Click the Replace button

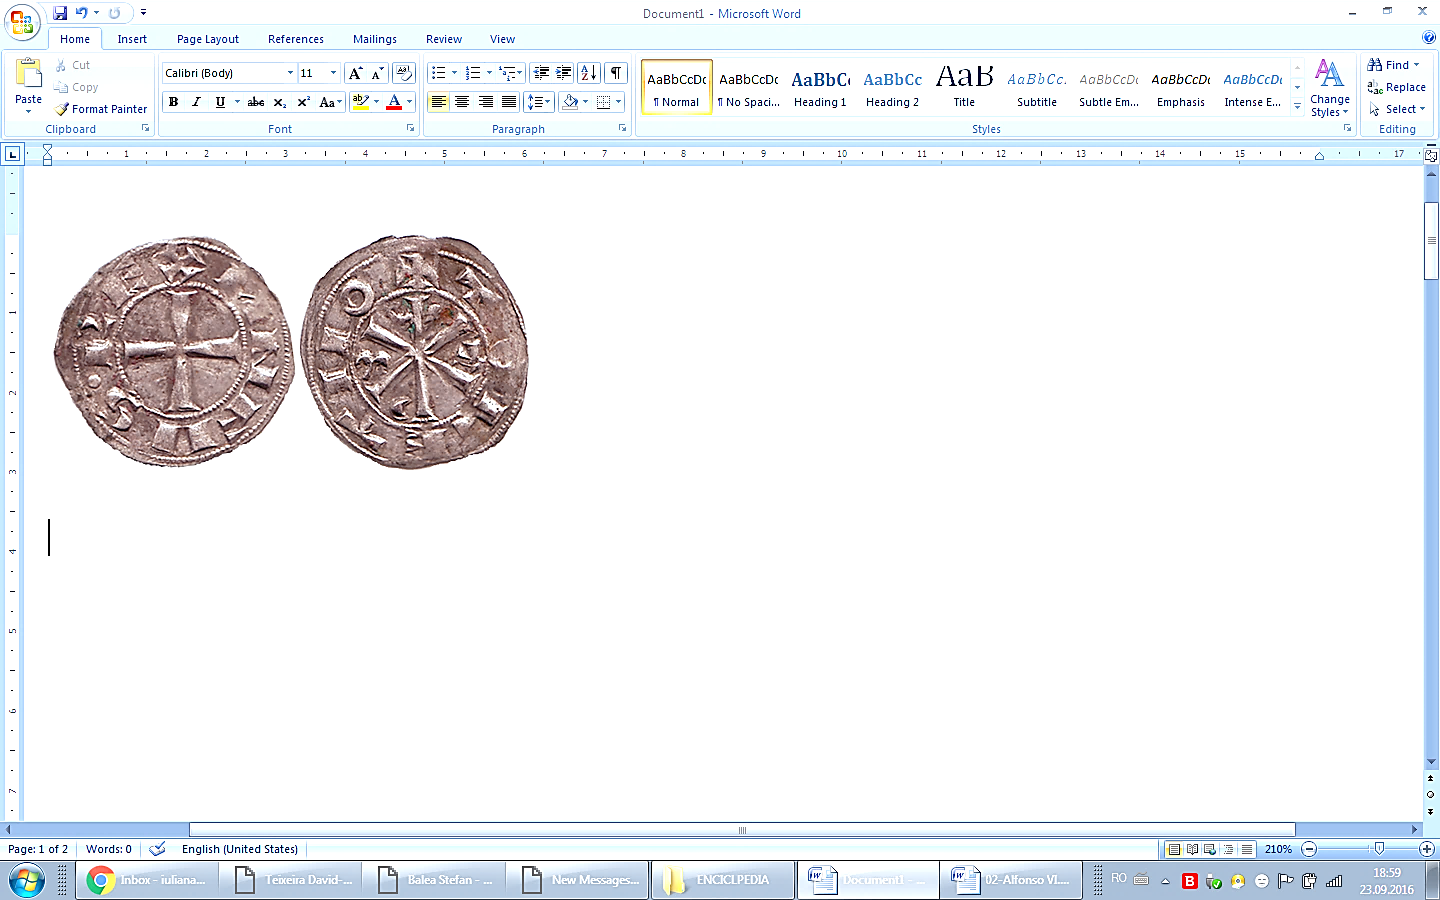coord(1396,87)
